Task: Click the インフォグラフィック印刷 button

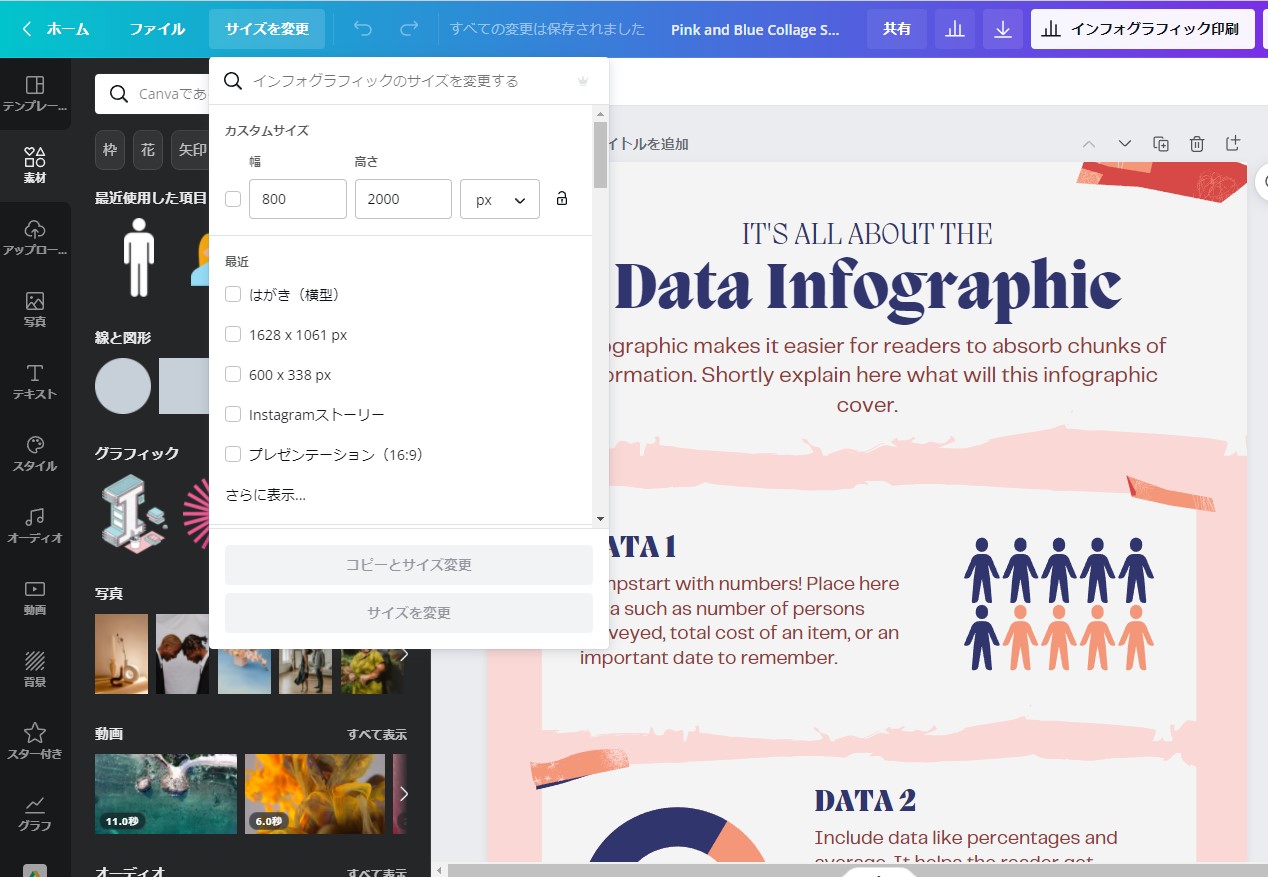Action: coord(1143,29)
